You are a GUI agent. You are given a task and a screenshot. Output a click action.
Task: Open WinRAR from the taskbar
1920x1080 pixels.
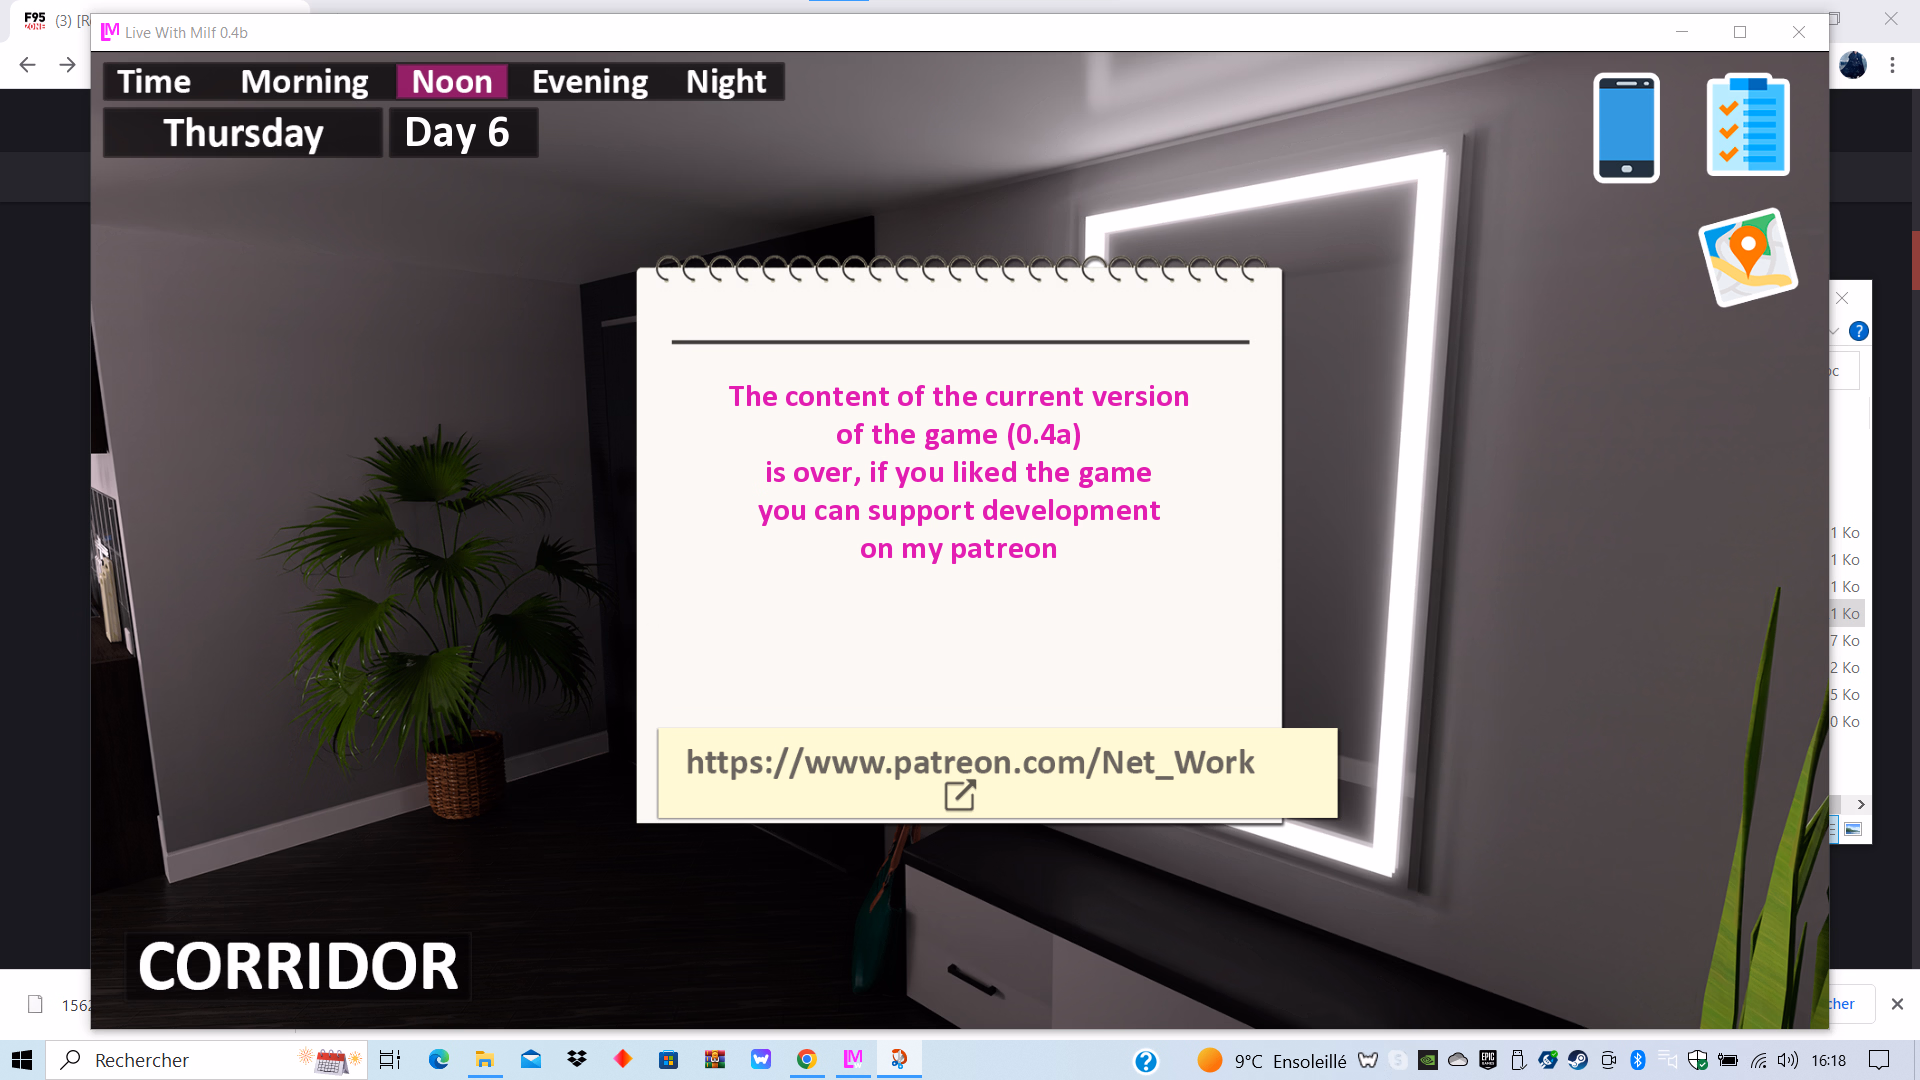715,1060
